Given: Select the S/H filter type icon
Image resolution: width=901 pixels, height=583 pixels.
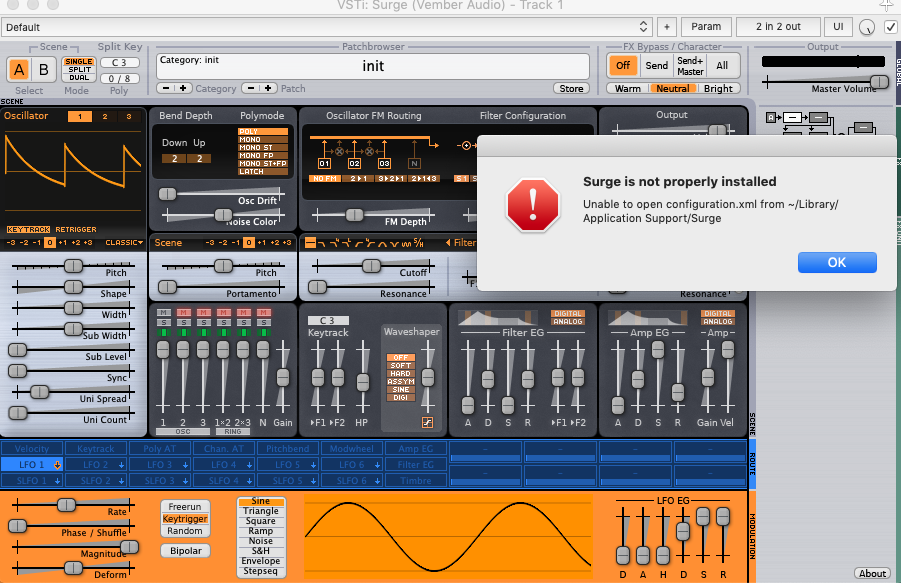Looking at the screenshot, I should click(x=418, y=243).
